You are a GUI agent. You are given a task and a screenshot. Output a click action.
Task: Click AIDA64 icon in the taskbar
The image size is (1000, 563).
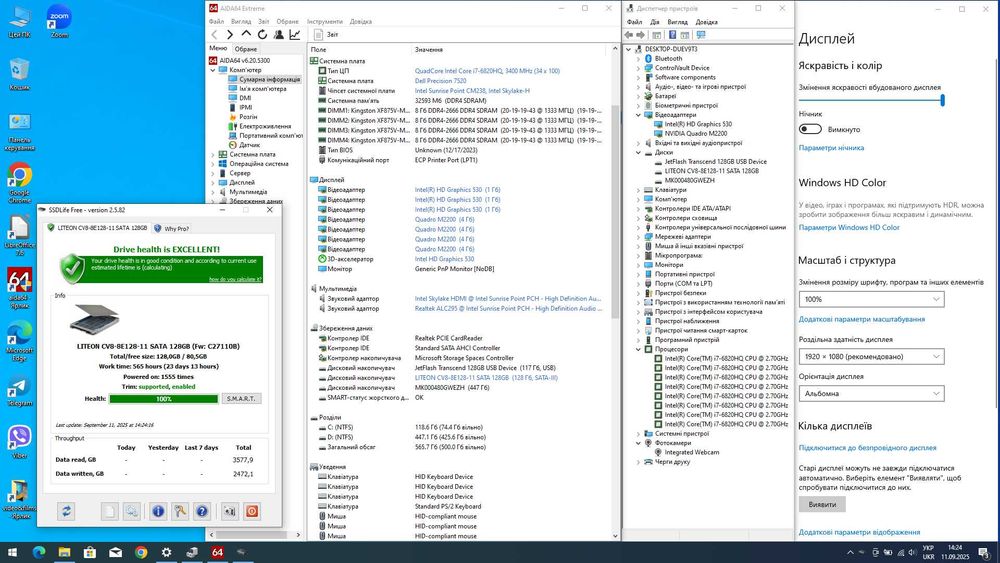click(x=217, y=552)
